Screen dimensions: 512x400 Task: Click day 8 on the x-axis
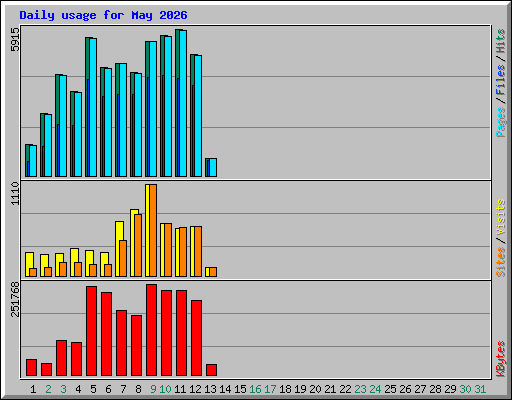(x=138, y=389)
